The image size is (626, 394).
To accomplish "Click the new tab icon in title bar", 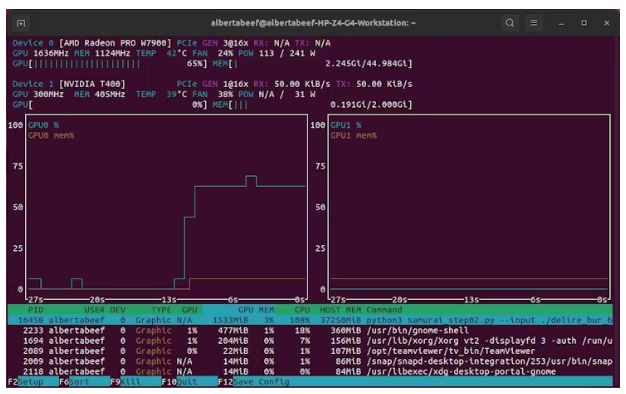I will [x=21, y=23].
